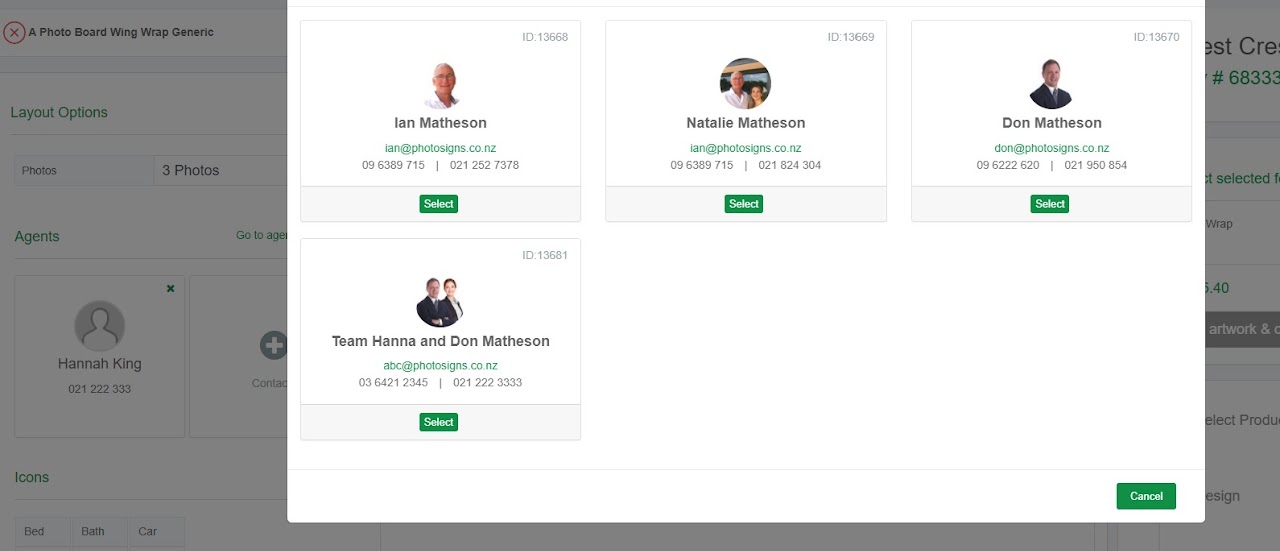Click the plus icon to add contact
Viewport: 1280px width, 551px height.
[273, 346]
